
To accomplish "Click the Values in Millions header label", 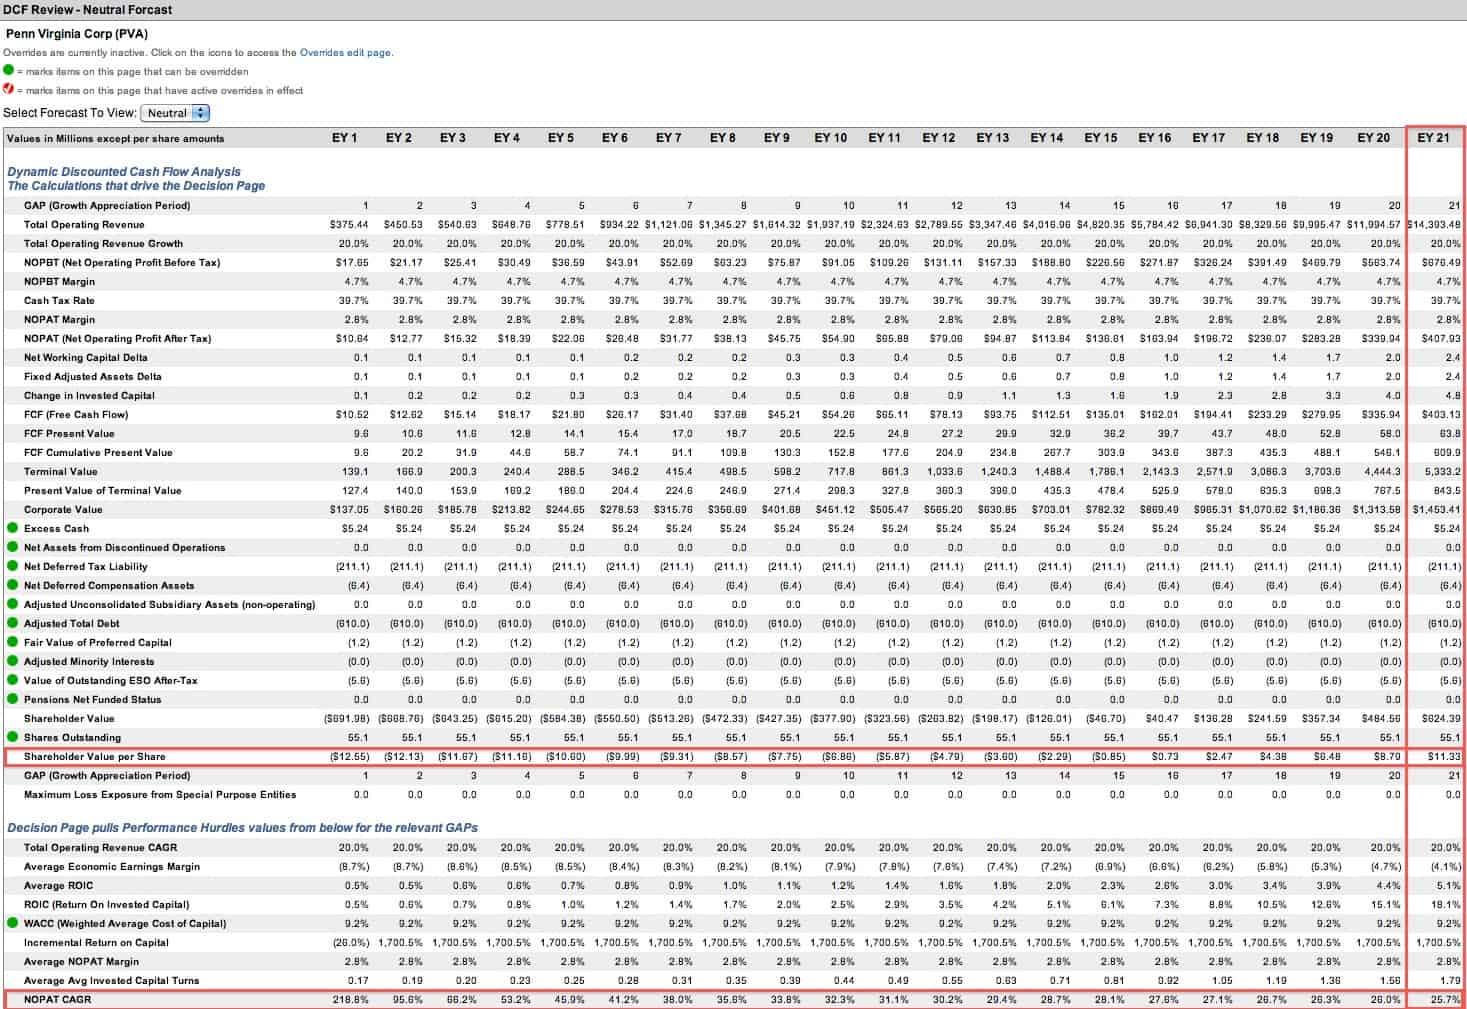I will pos(116,138).
